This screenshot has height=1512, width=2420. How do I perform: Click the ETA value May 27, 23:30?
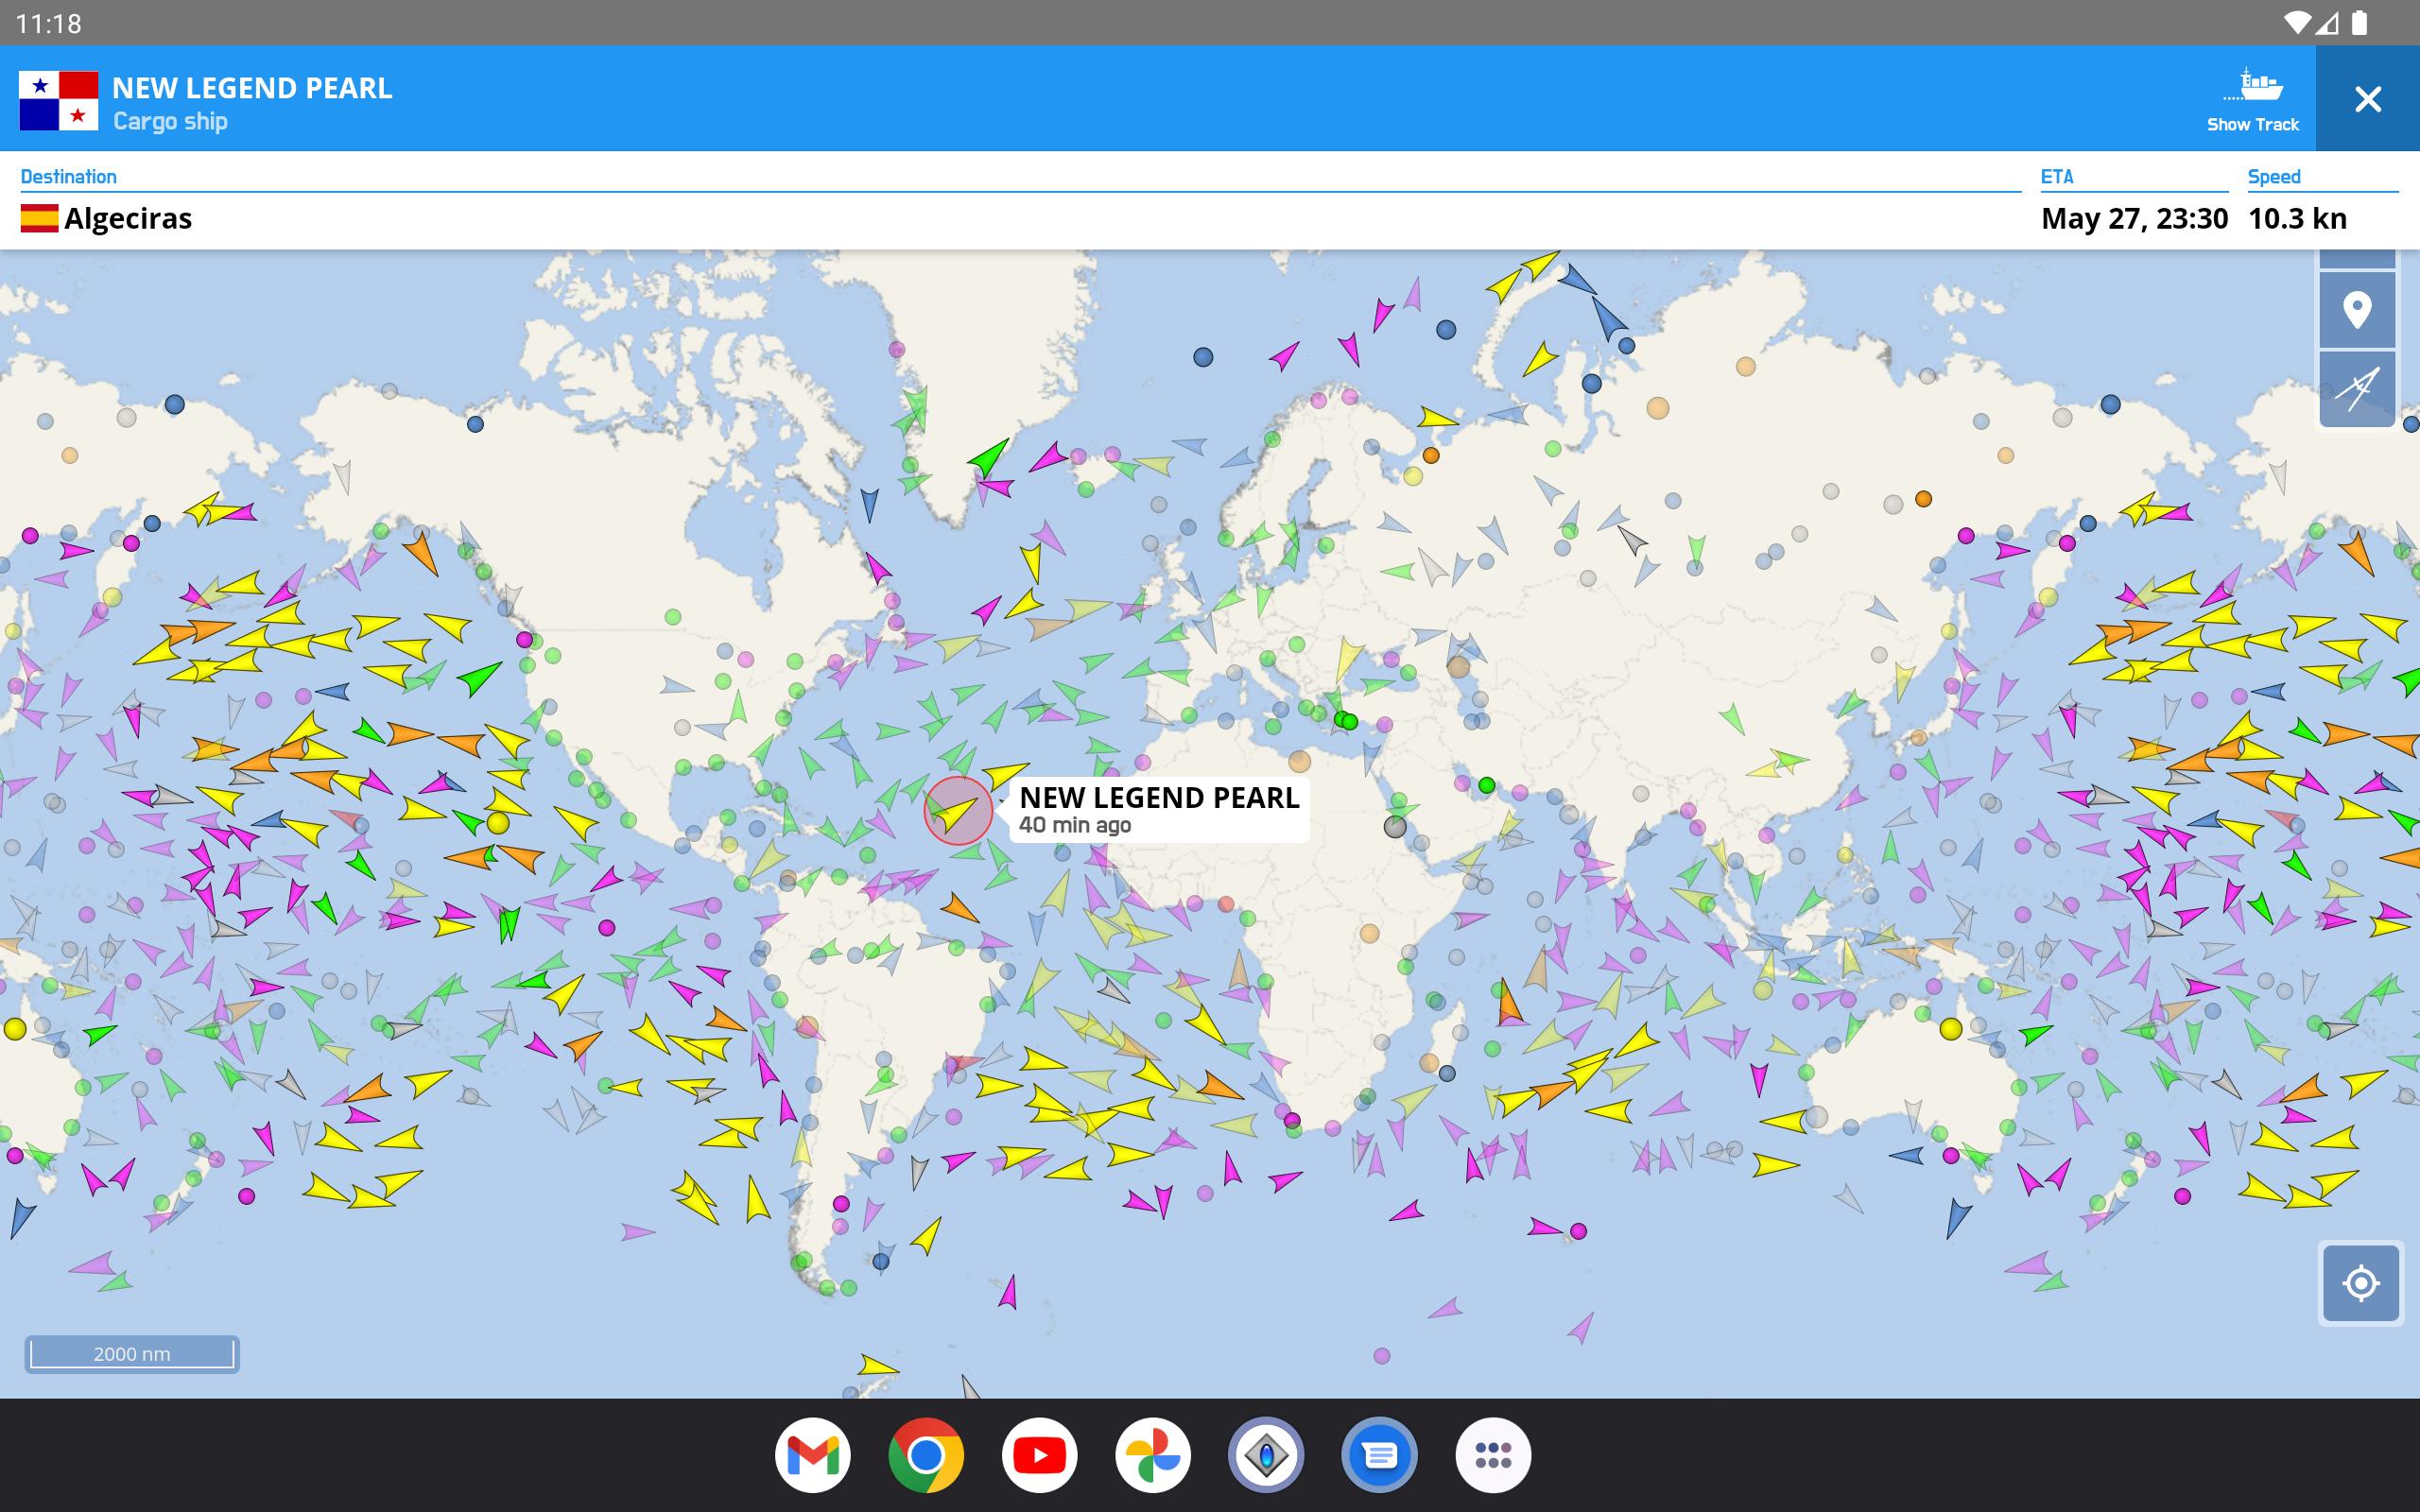pos(2134,218)
